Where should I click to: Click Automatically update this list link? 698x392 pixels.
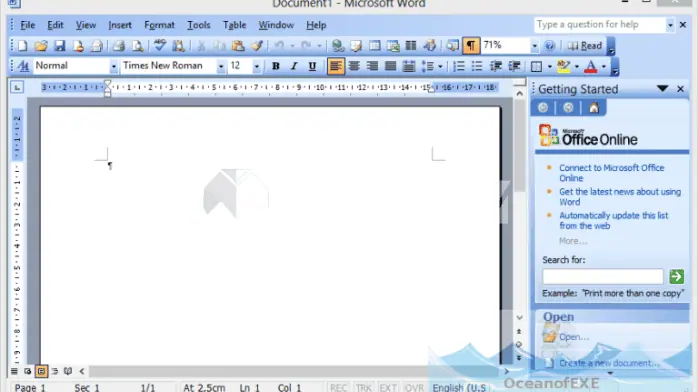[613, 221]
